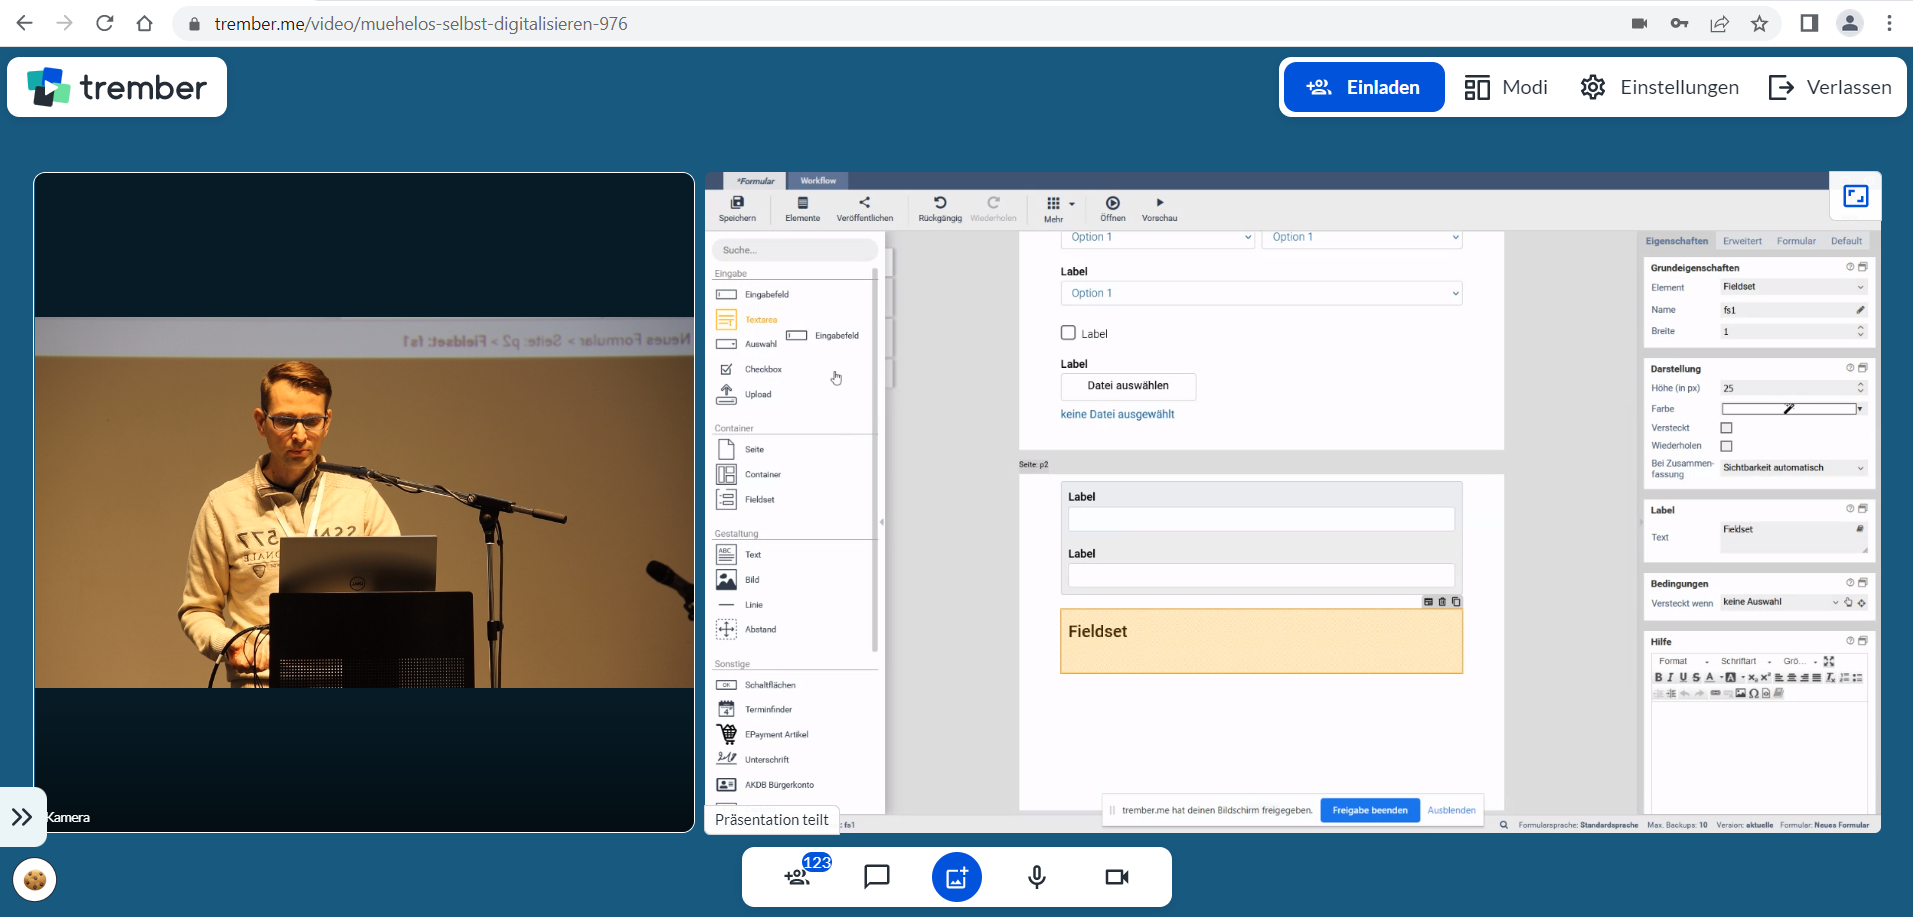1913x917 pixels.
Task: Adjust the Breite stepper
Action: (1861, 331)
